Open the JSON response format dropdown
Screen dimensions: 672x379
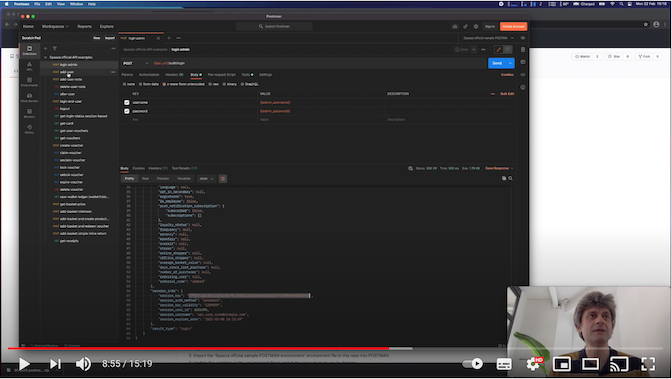[x=206, y=178]
